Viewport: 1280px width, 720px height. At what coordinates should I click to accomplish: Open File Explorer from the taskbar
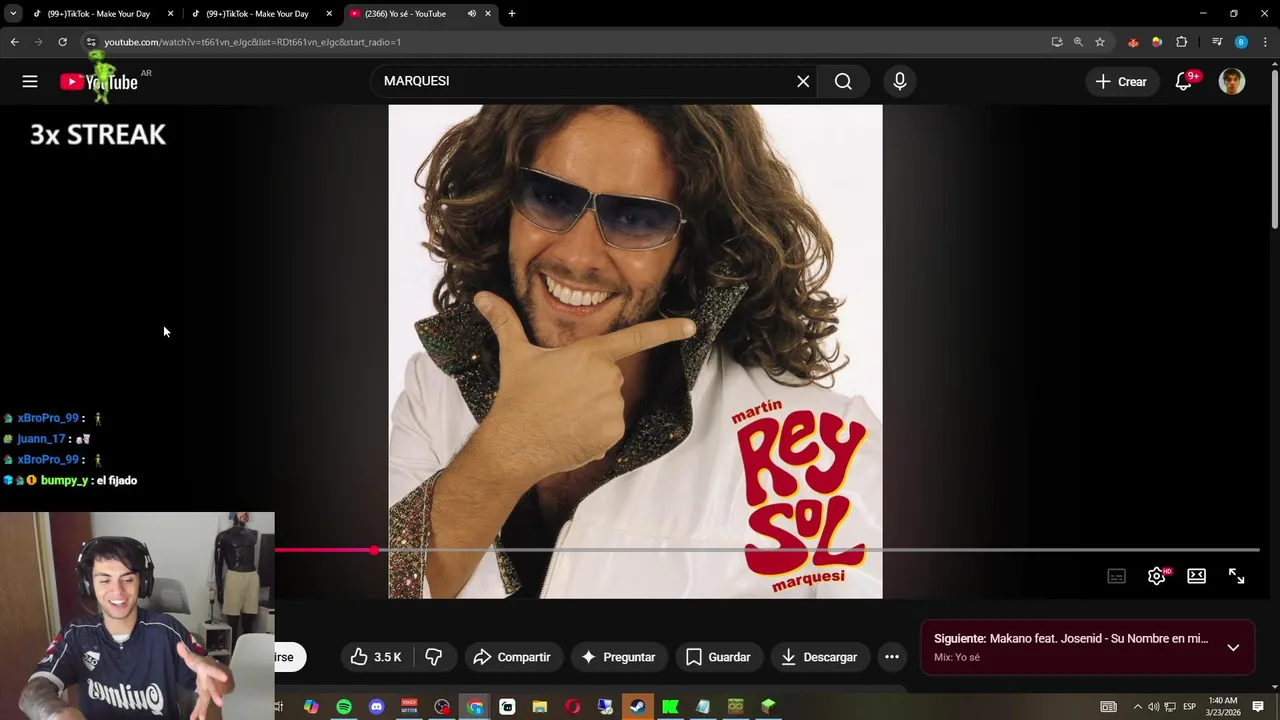(539, 707)
